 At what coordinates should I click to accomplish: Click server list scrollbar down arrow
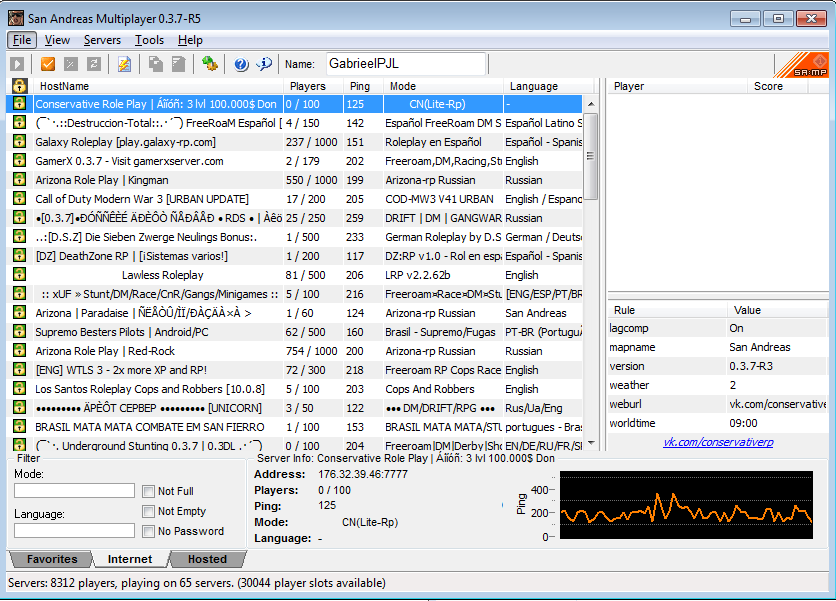tap(591, 443)
